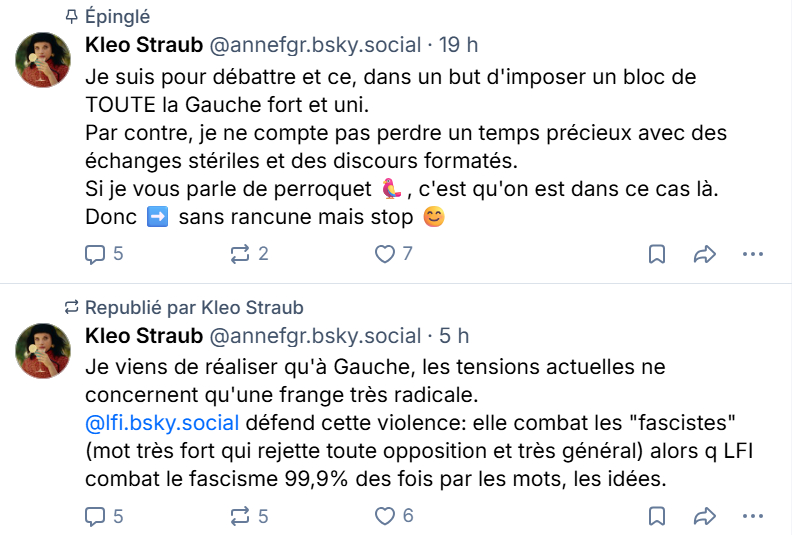Open more options on the reposted post

(752, 516)
